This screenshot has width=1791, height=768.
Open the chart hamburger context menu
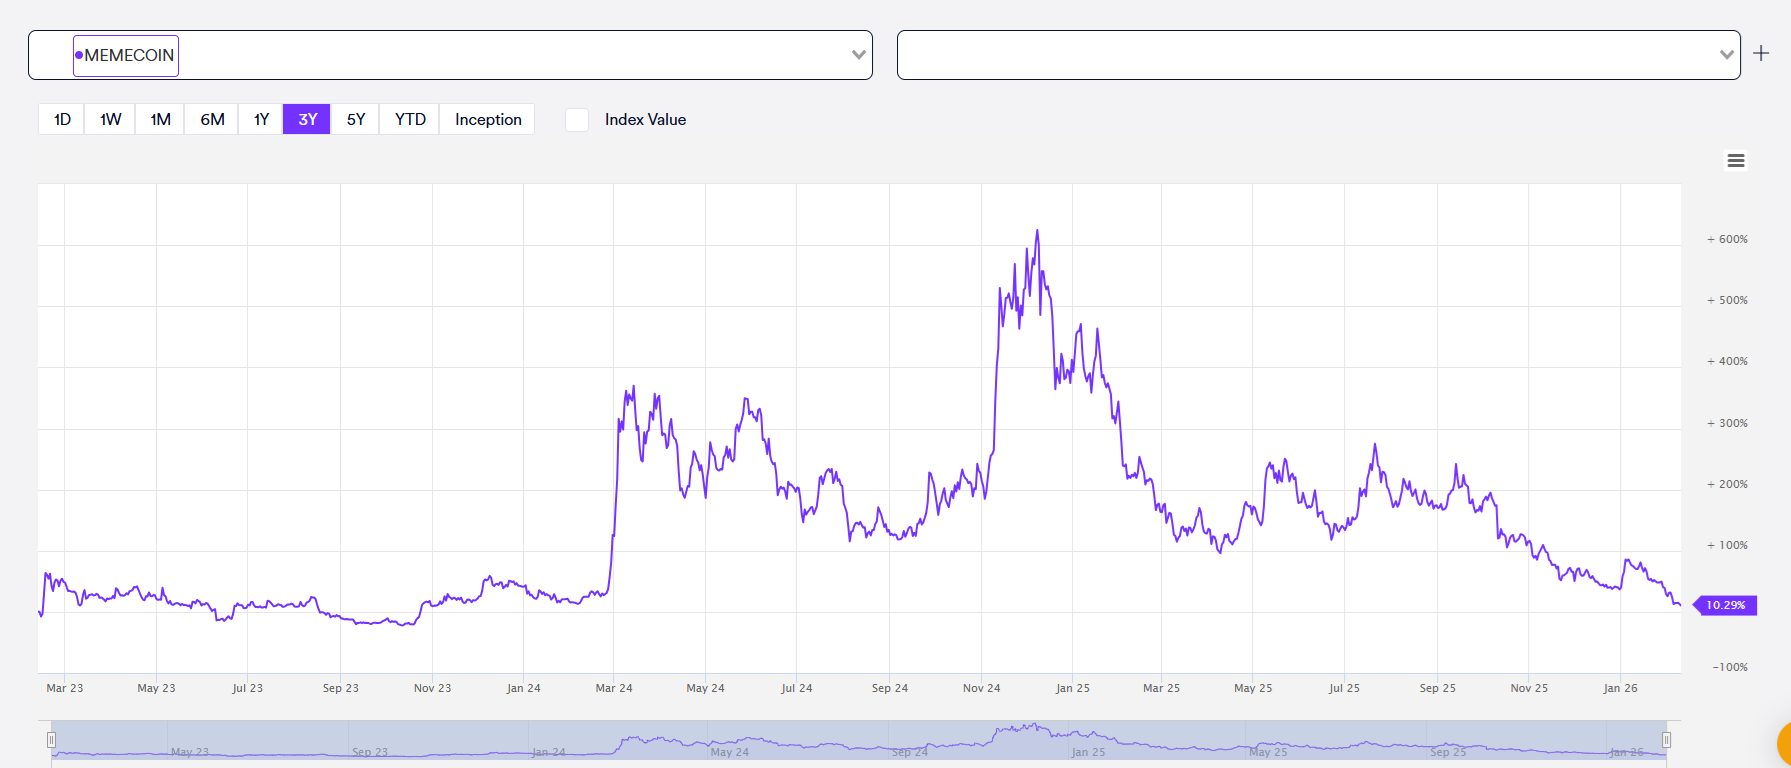(x=1736, y=161)
